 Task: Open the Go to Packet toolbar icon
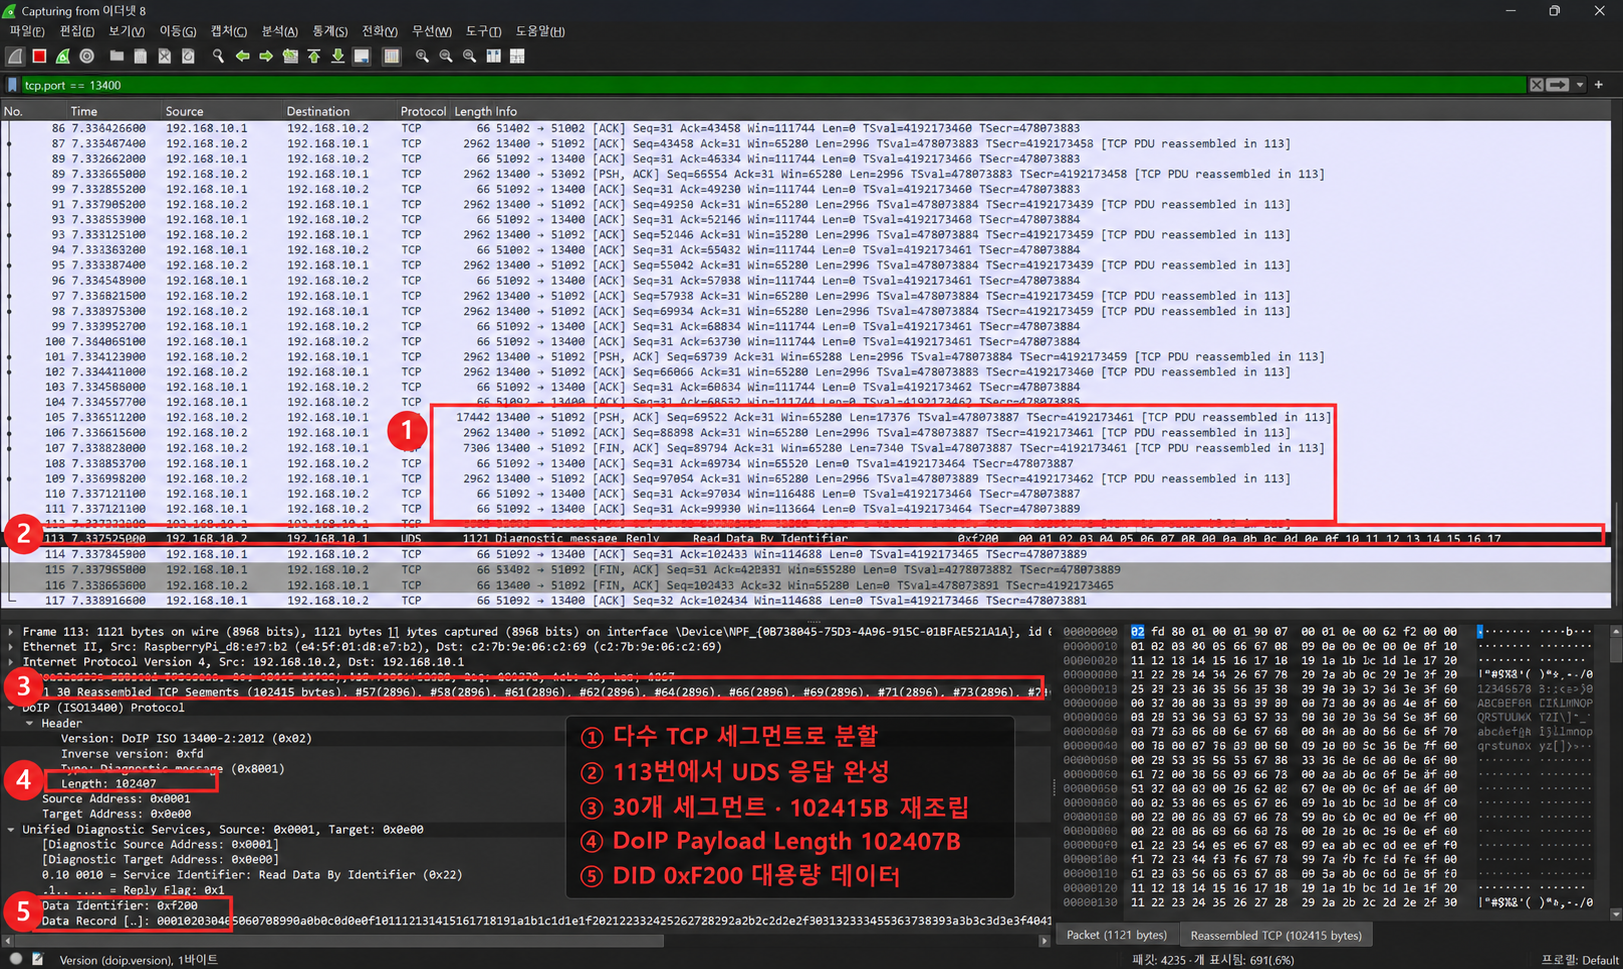[x=290, y=57]
